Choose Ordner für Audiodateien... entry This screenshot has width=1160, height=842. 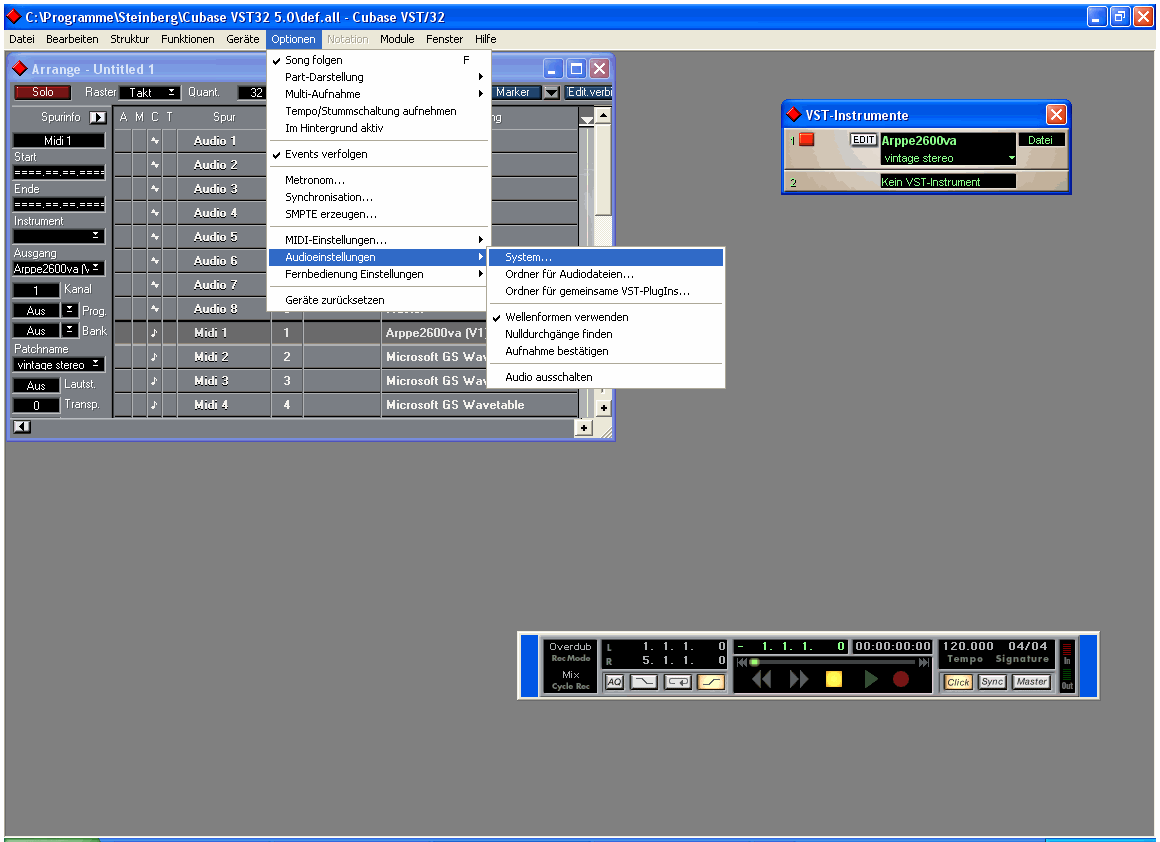[606, 274]
